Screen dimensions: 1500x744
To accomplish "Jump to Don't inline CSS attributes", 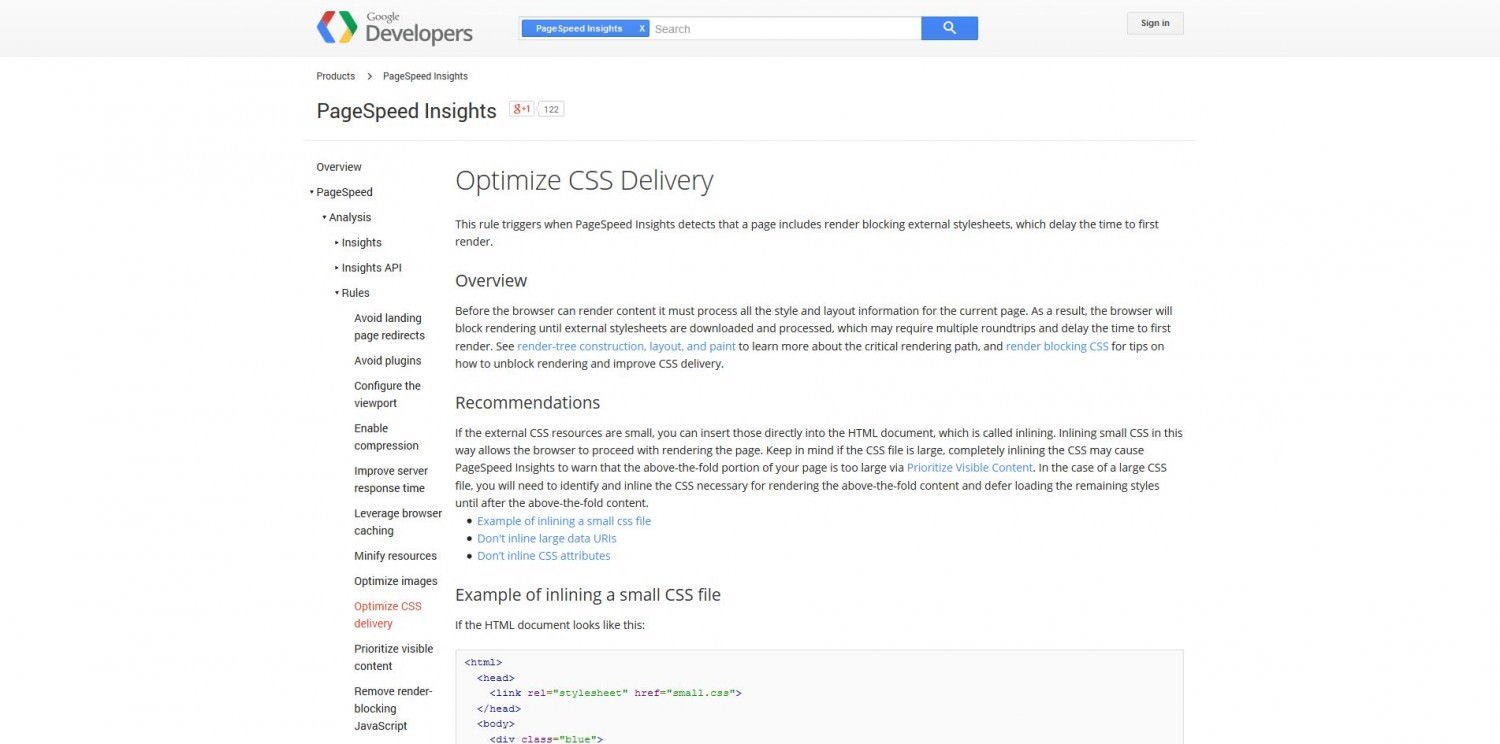I will (x=544, y=556).
